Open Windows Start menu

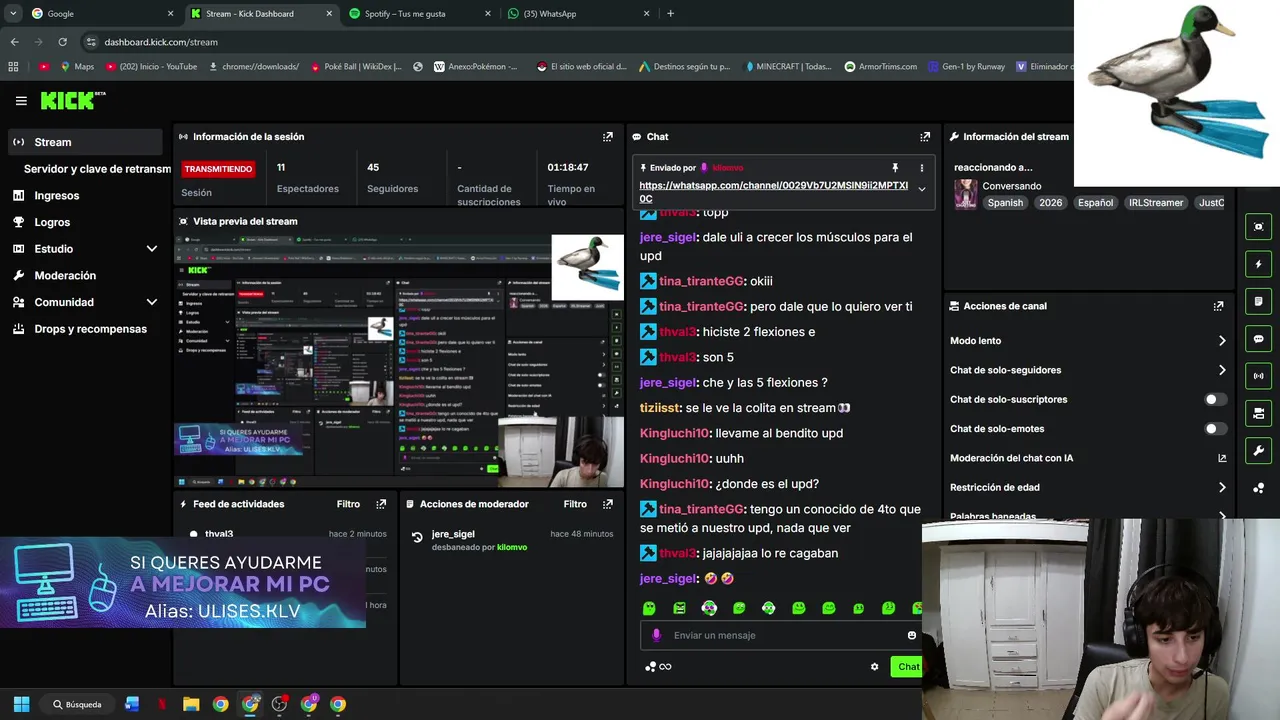click(21, 704)
